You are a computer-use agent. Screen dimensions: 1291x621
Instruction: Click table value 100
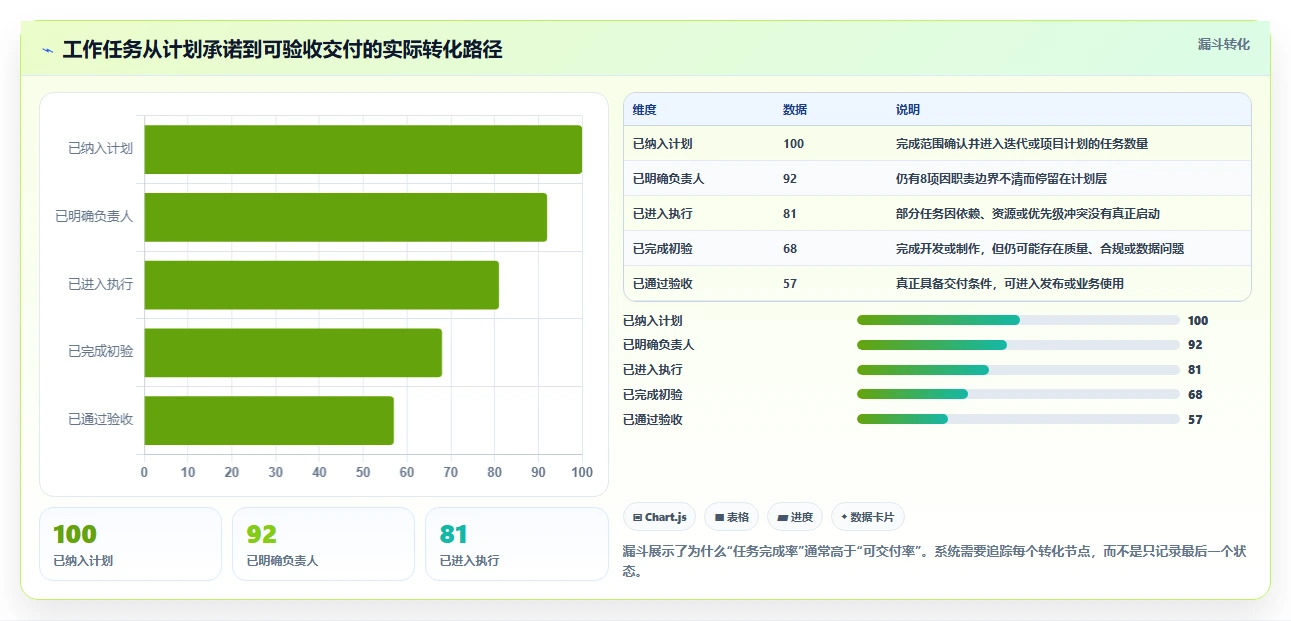[x=793, y=144]
